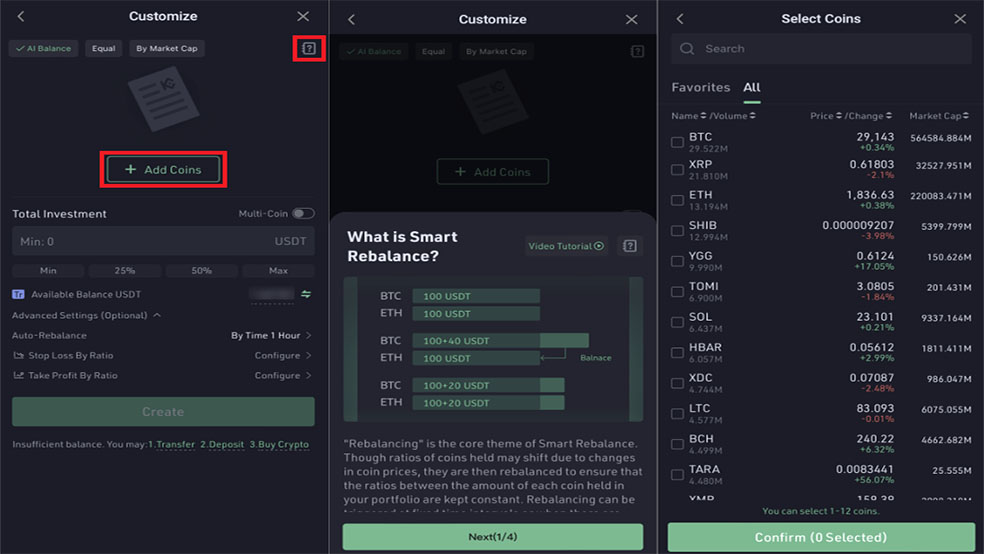Screen dimensions: 984x554
Task: Switch to Favorites tab
Action: [x=700, y=88]
